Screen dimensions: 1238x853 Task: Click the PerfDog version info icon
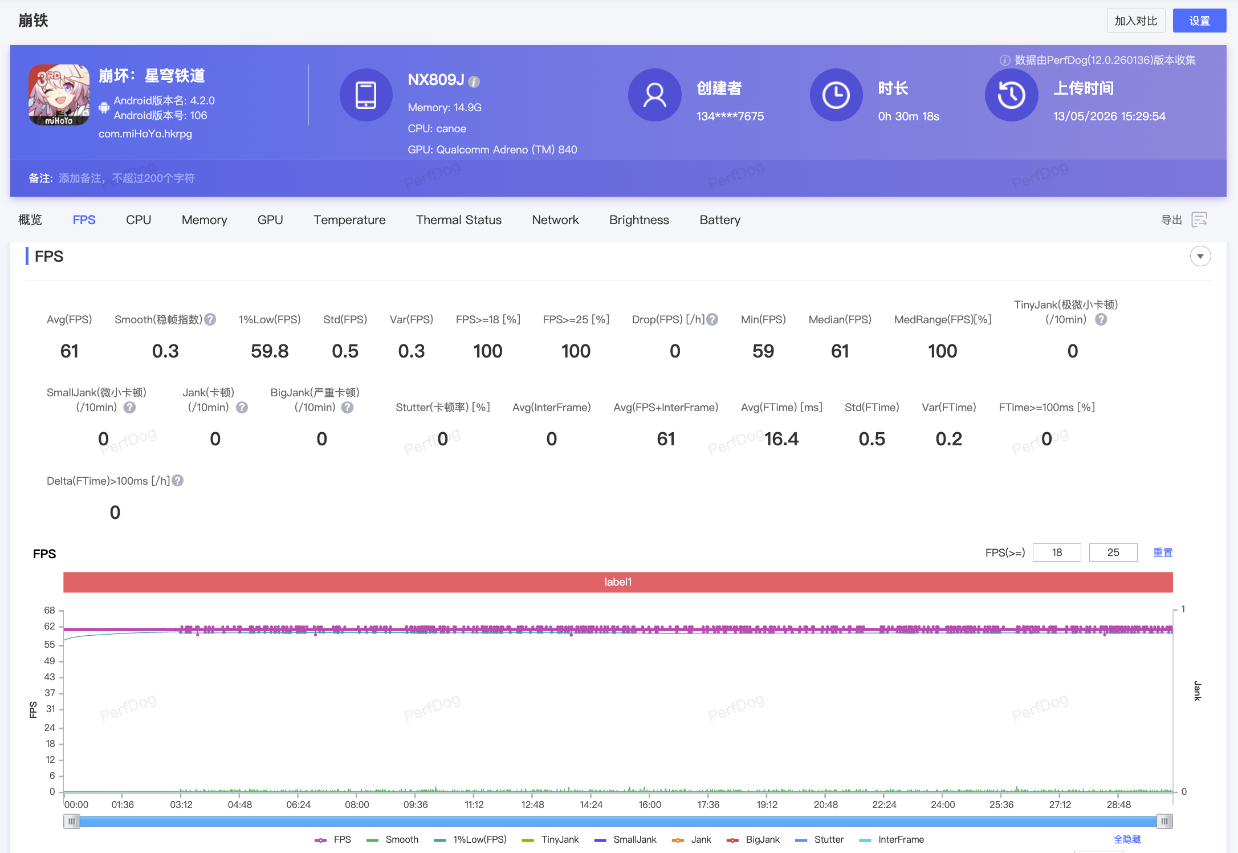pos(1005,60)
